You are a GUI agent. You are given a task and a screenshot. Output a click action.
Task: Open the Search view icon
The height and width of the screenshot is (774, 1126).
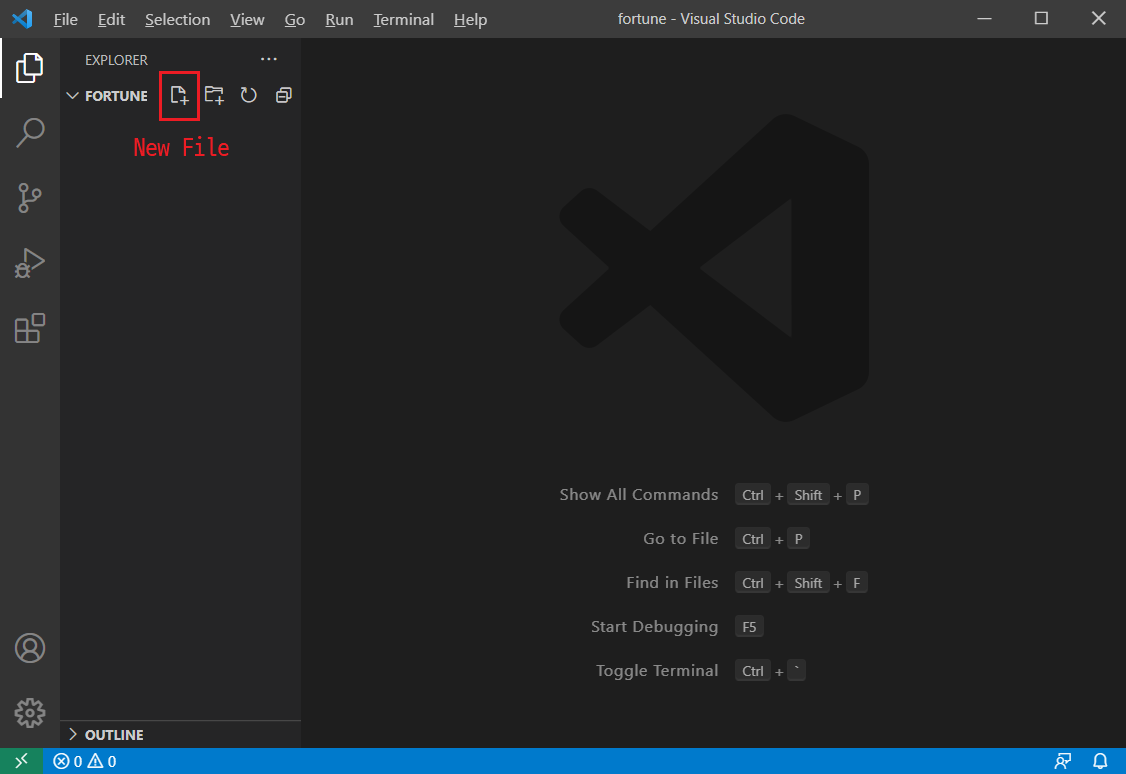[29, 133]
